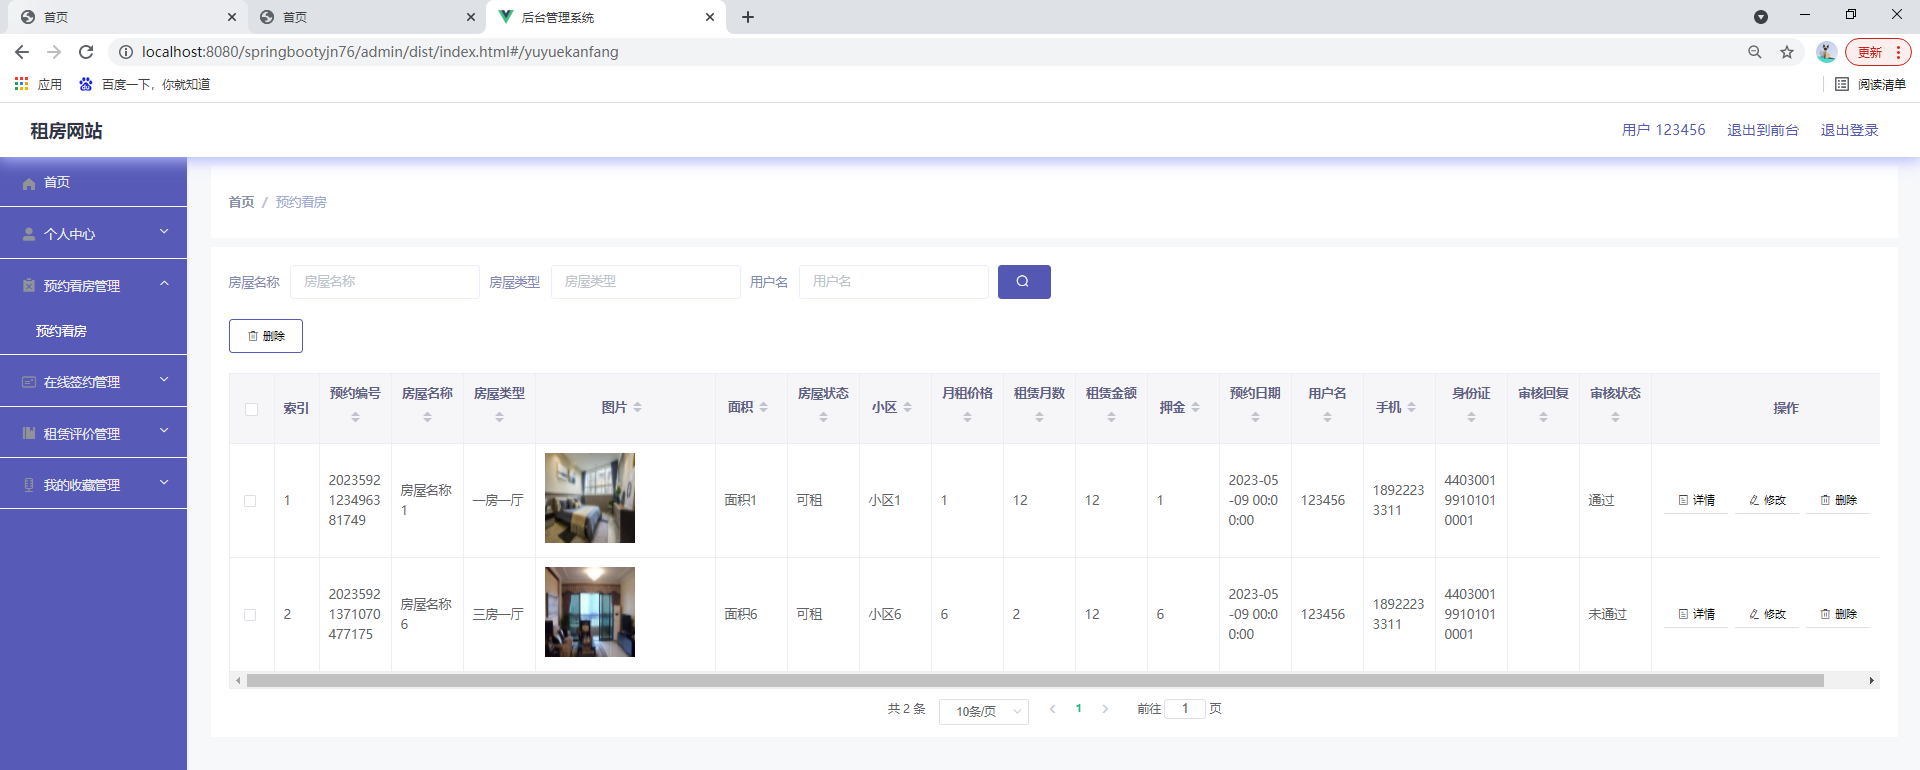The width and height of the screenshot is (1920, 770).
Task: Click 删除 for row 2
Action: coord(1838,614)
